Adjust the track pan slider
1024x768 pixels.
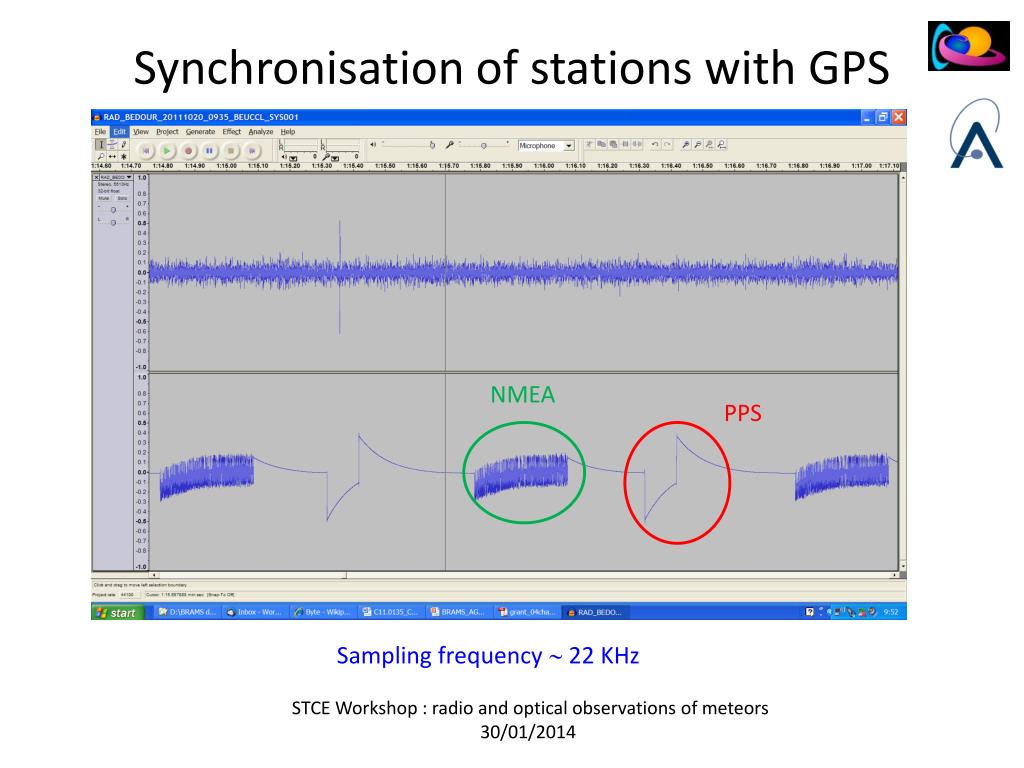113,223
